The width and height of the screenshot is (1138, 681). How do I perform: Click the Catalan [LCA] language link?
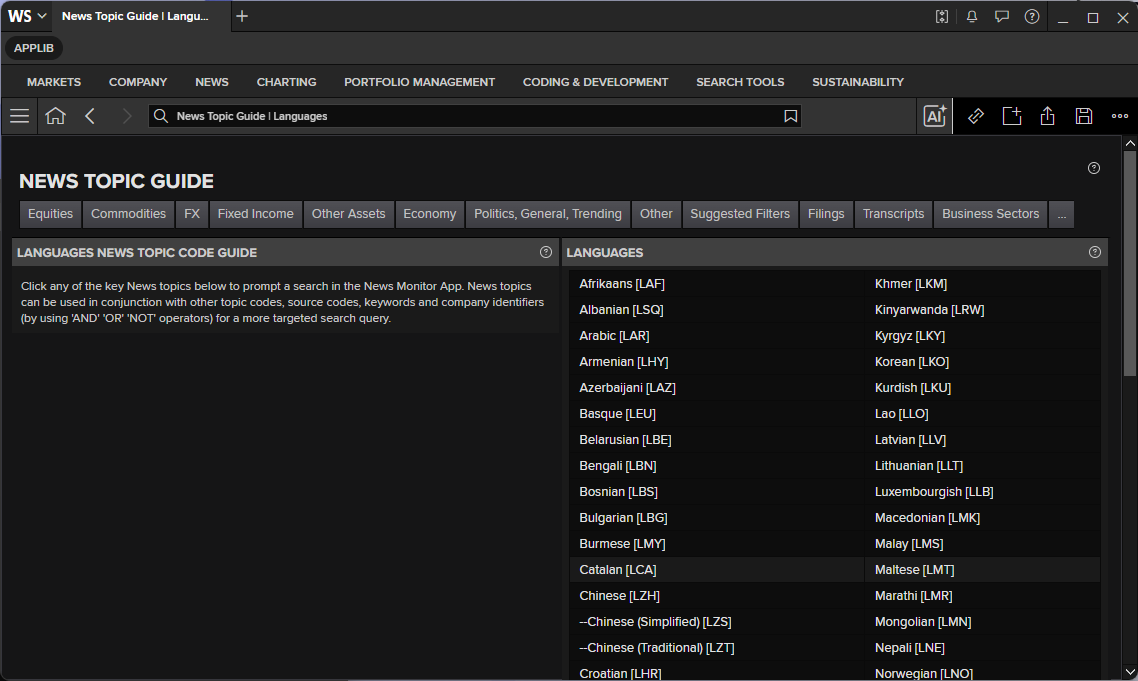tap(618, 570)
